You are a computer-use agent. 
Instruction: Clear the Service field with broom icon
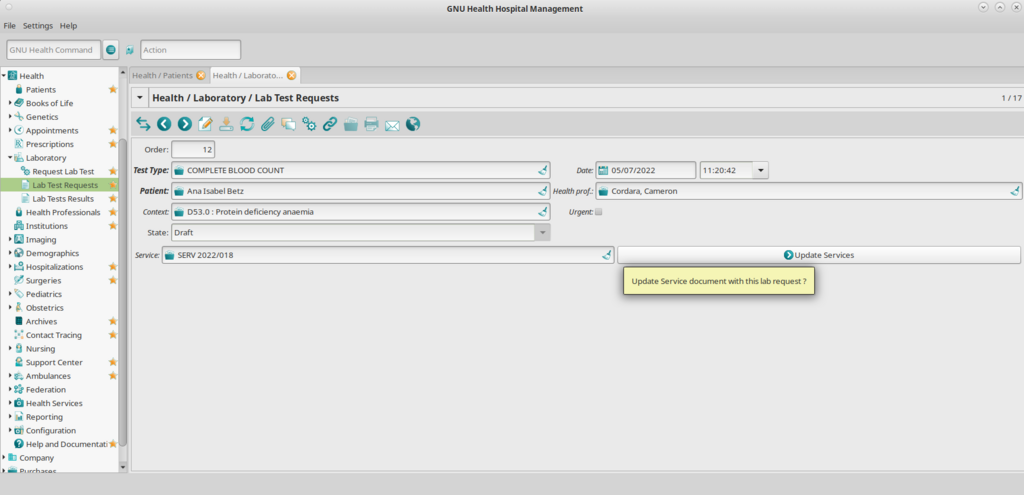point(607,255)
